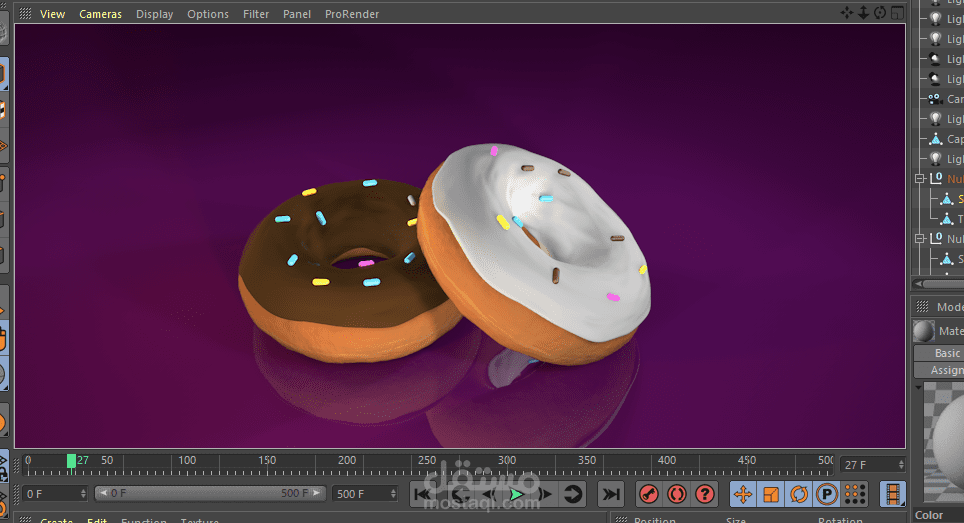Record active objects with key icon
The height and width of the screenshot is (523, 964).
649,494
